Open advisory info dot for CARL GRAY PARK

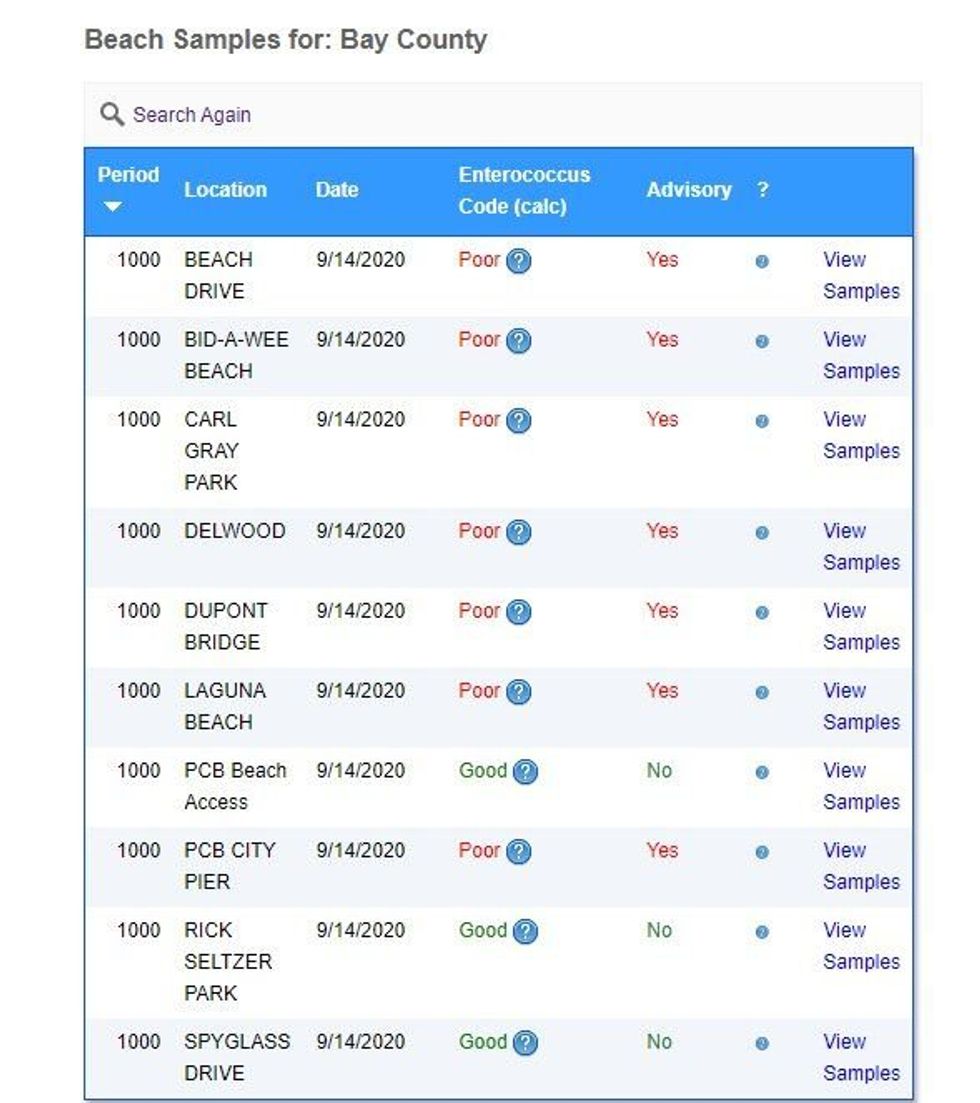(x=762, y=421)
